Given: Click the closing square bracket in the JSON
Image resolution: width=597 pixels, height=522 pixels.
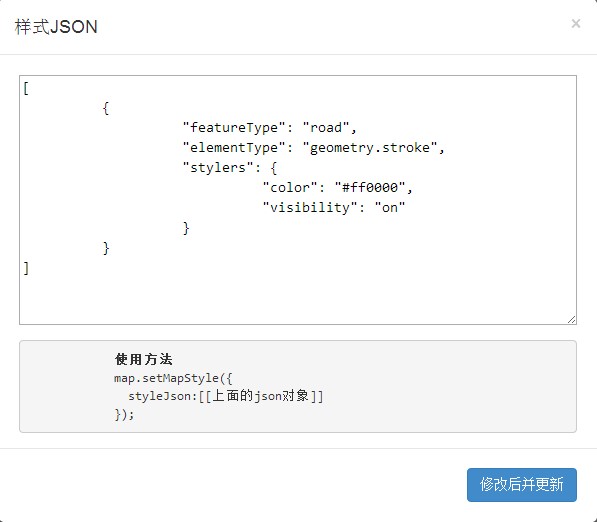Looking at the screenshot, I should (26, 268).
